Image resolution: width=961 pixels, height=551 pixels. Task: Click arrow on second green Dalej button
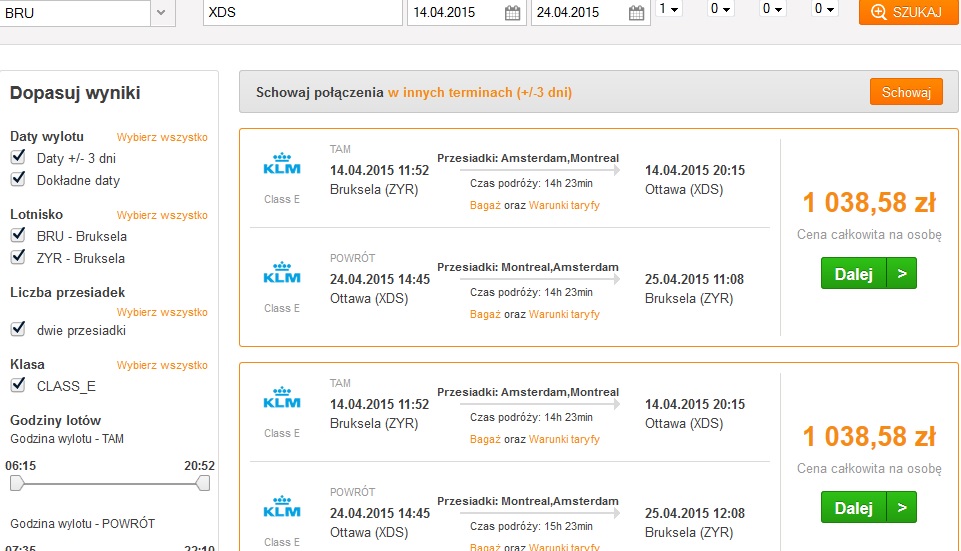click(x=902, y=507)
